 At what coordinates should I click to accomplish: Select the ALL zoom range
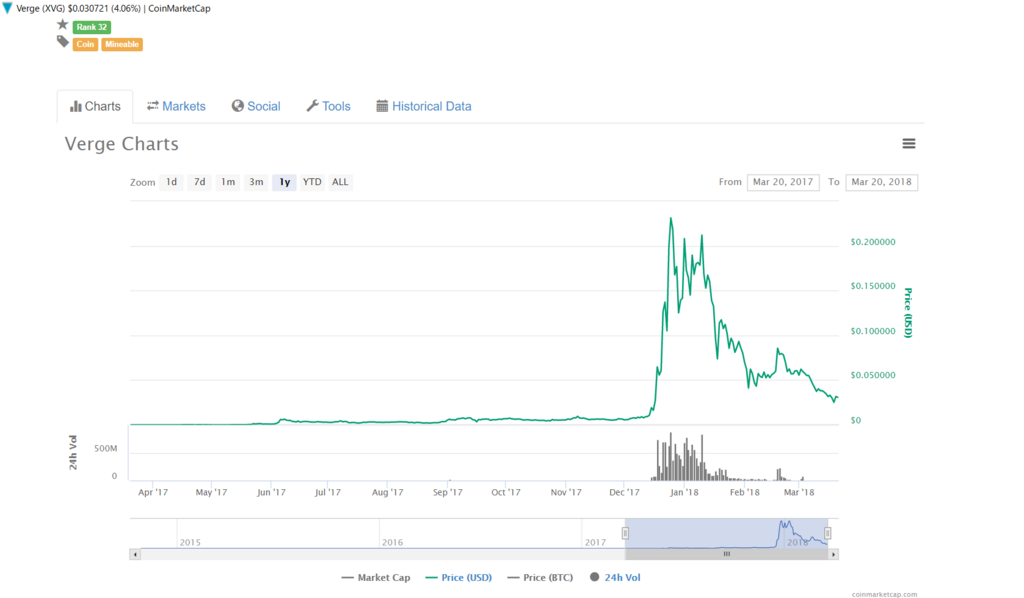tap(340, 182)
